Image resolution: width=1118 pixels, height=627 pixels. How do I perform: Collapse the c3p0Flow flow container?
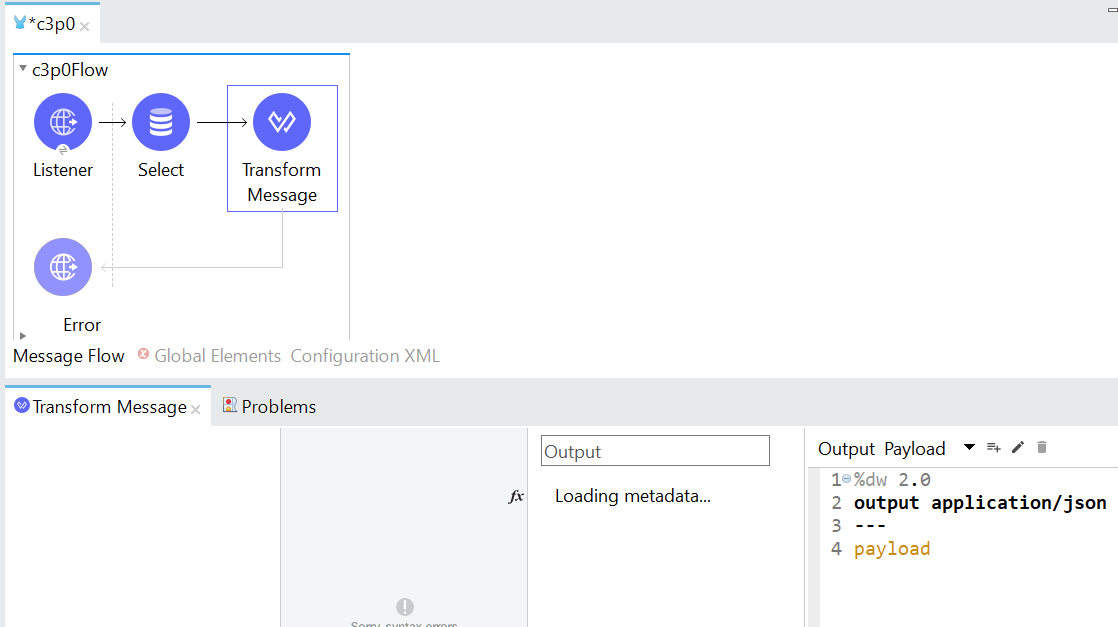click(x=23, y=69)
